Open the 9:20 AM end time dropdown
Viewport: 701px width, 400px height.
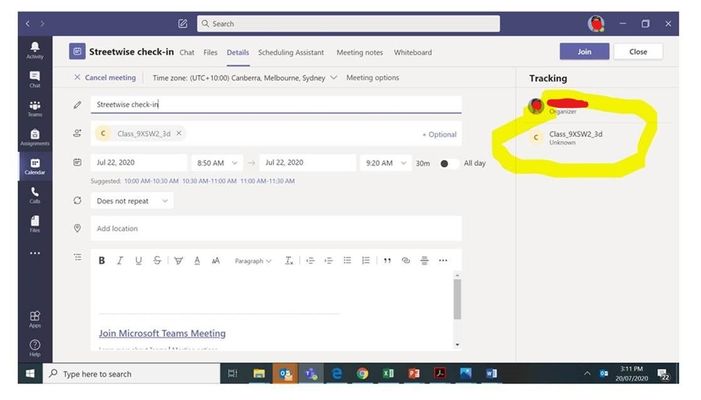coord(385,163)
